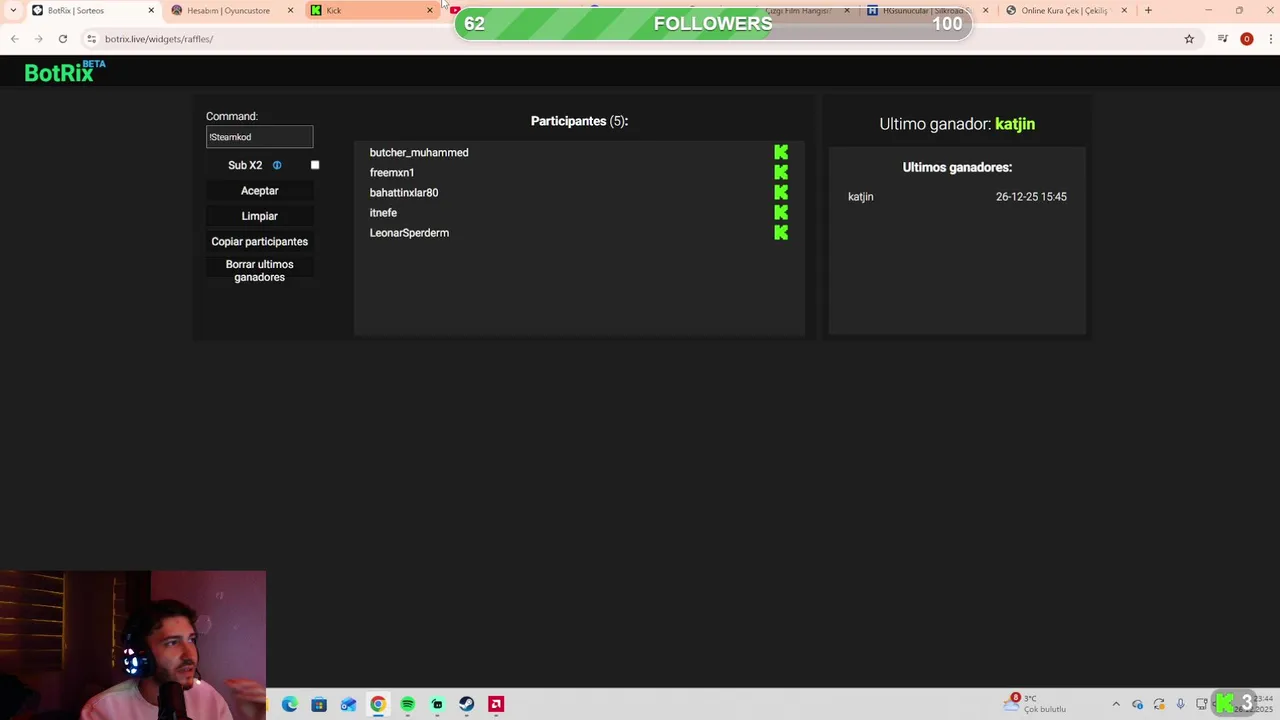Open Microsoft Edge from the taskbar

(x=289, y=704)
